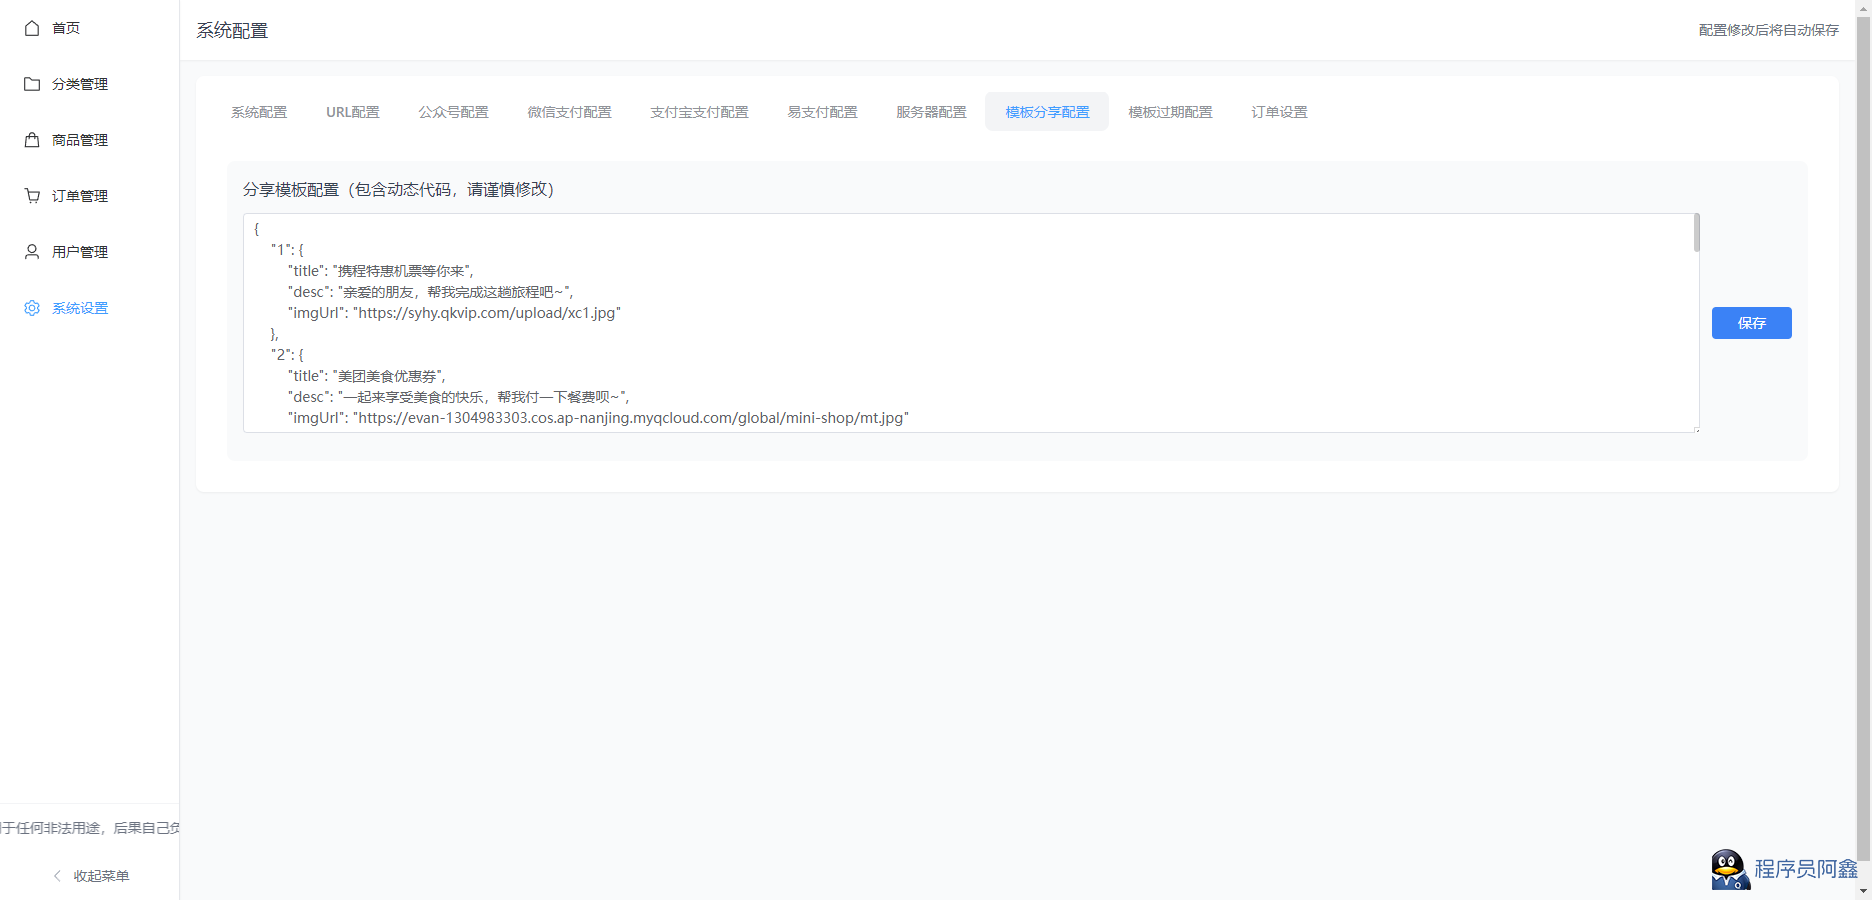Click the system settings gear icon
This screenshot has width=1872, height=900.
(32, 308)
